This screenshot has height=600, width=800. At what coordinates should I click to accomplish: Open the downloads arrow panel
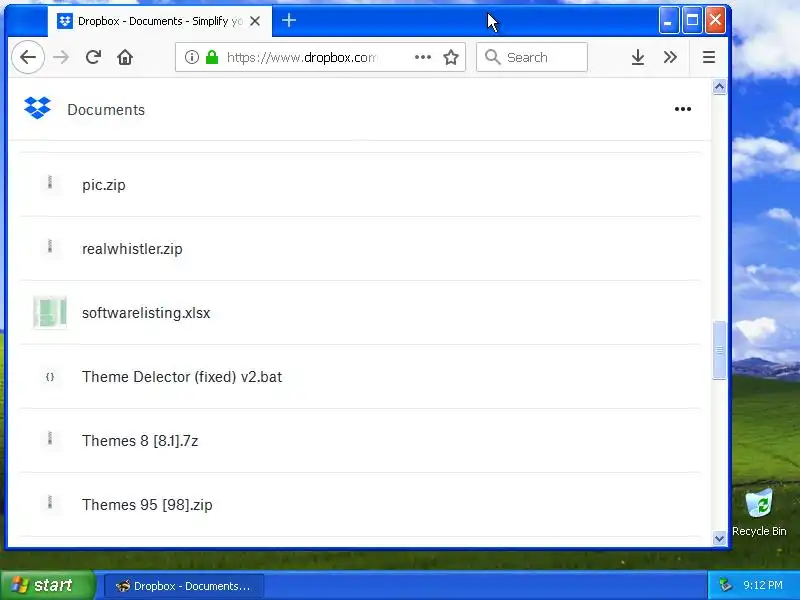click(638, 57)
